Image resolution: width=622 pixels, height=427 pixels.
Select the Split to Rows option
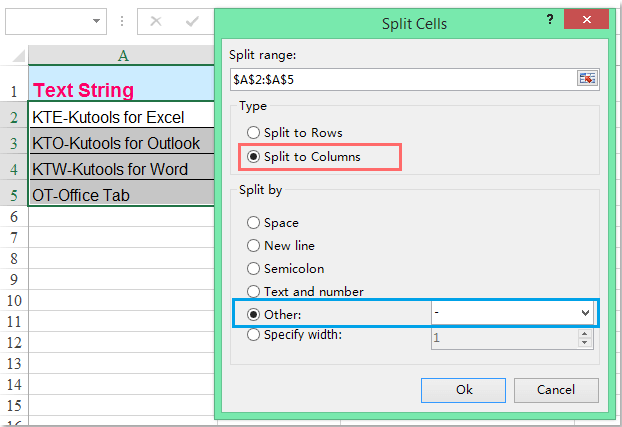coord(254,132)
